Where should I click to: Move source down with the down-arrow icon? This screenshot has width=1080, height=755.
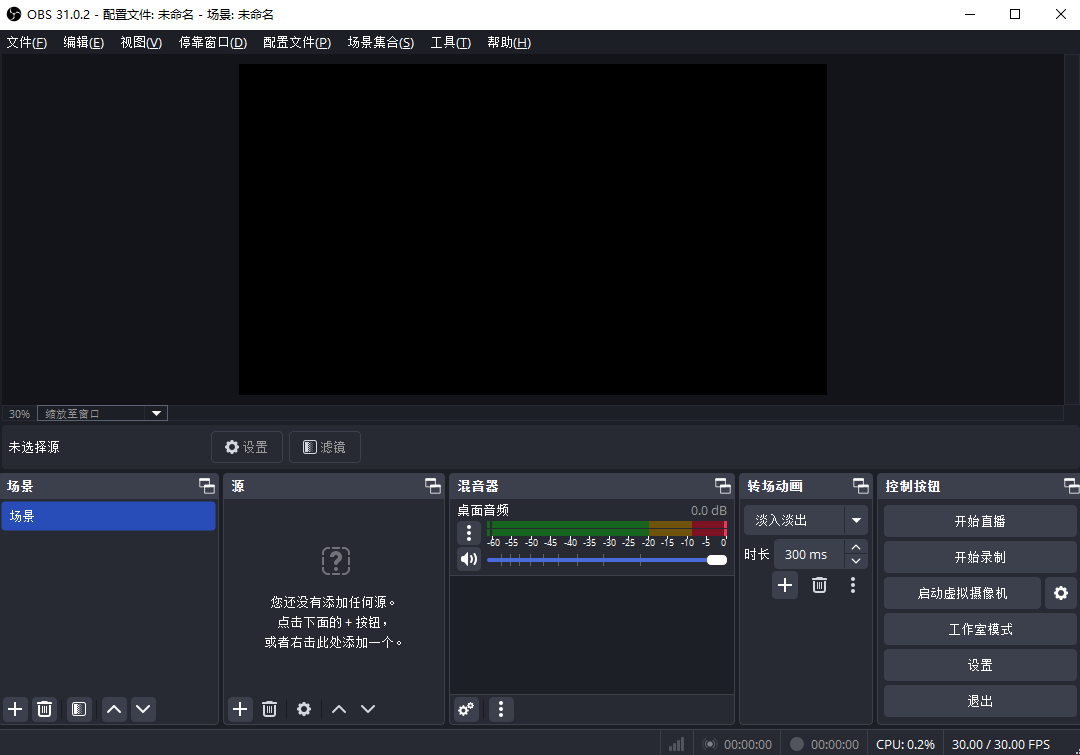pyautogui.click(x=368, y=709)
